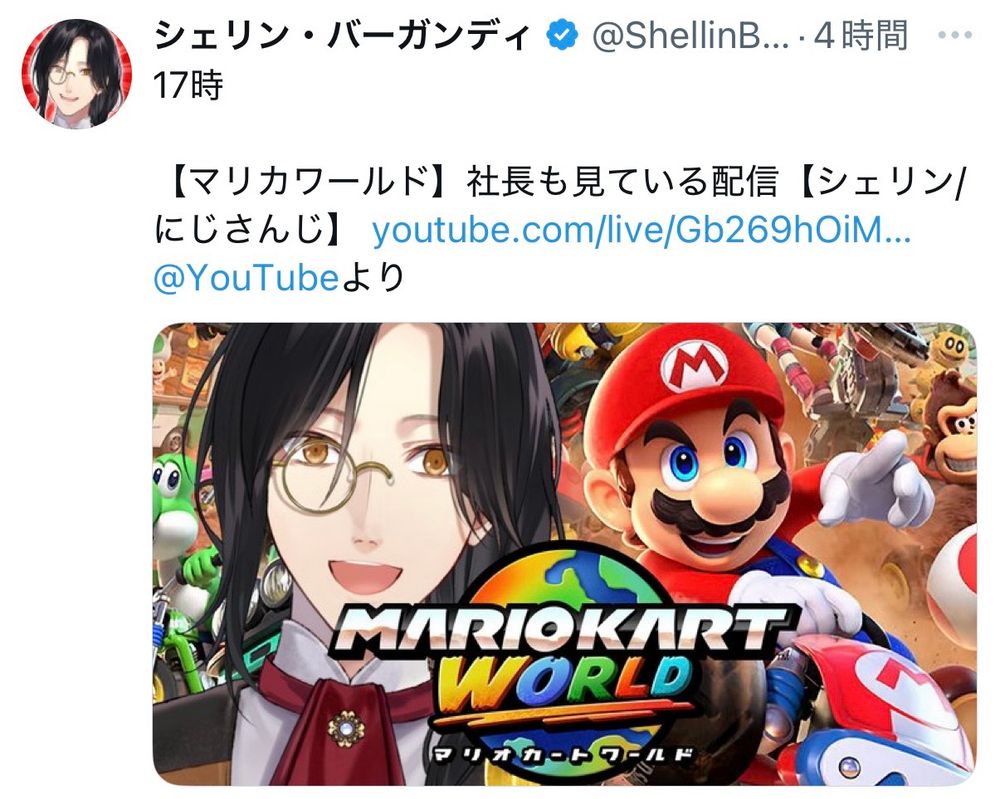
Task: Open the youtube.com/live/Gb269hOiM link
Action: (641, 230)
